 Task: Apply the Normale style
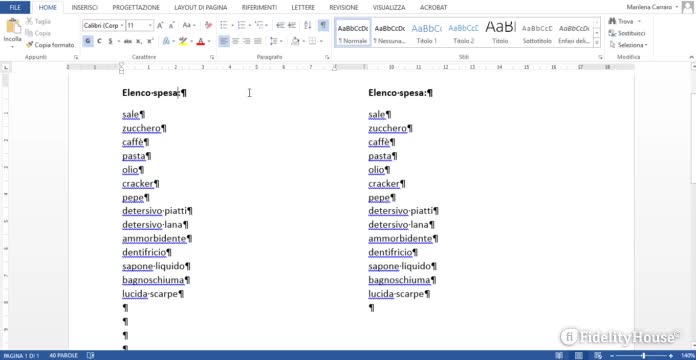tap(353, 33)
